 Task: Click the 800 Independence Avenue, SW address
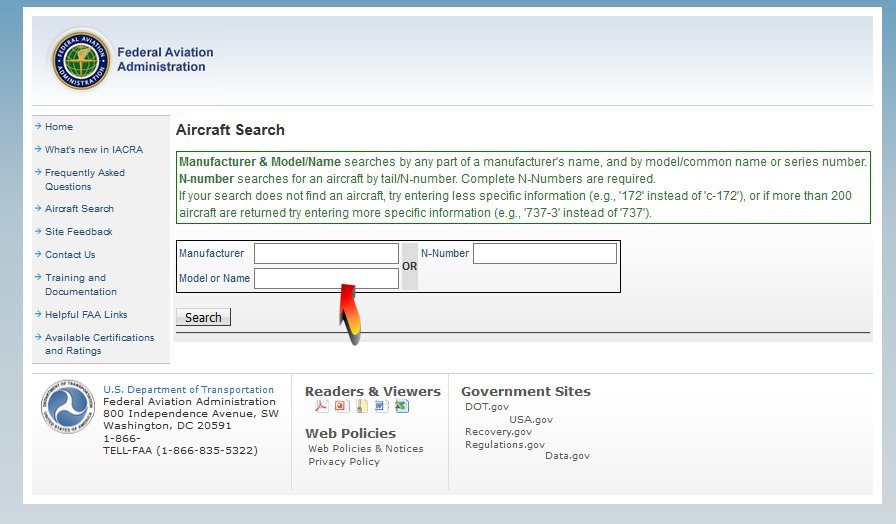(191, 414)
